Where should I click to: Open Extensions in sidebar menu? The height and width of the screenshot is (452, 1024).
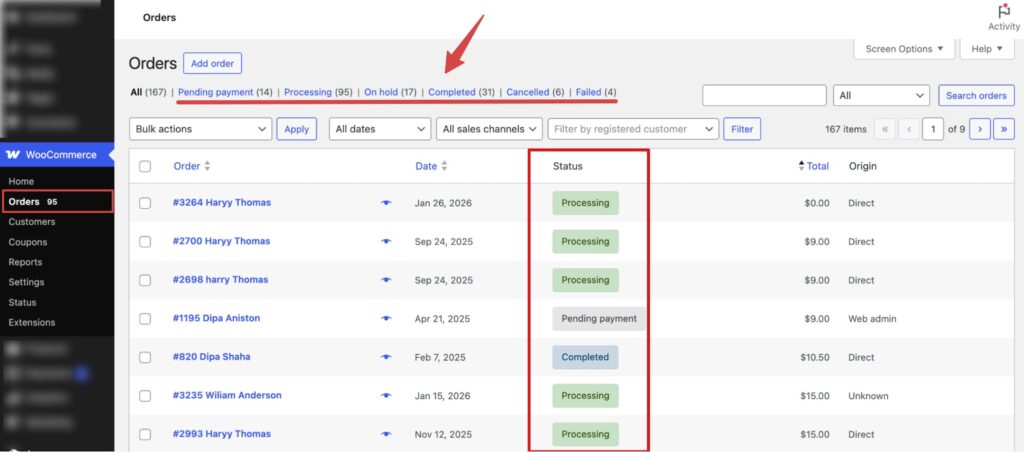click(32, 322)
